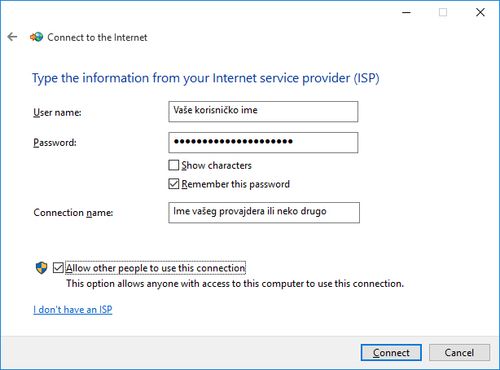Click the disabled maximize window button

coord(443,12)
